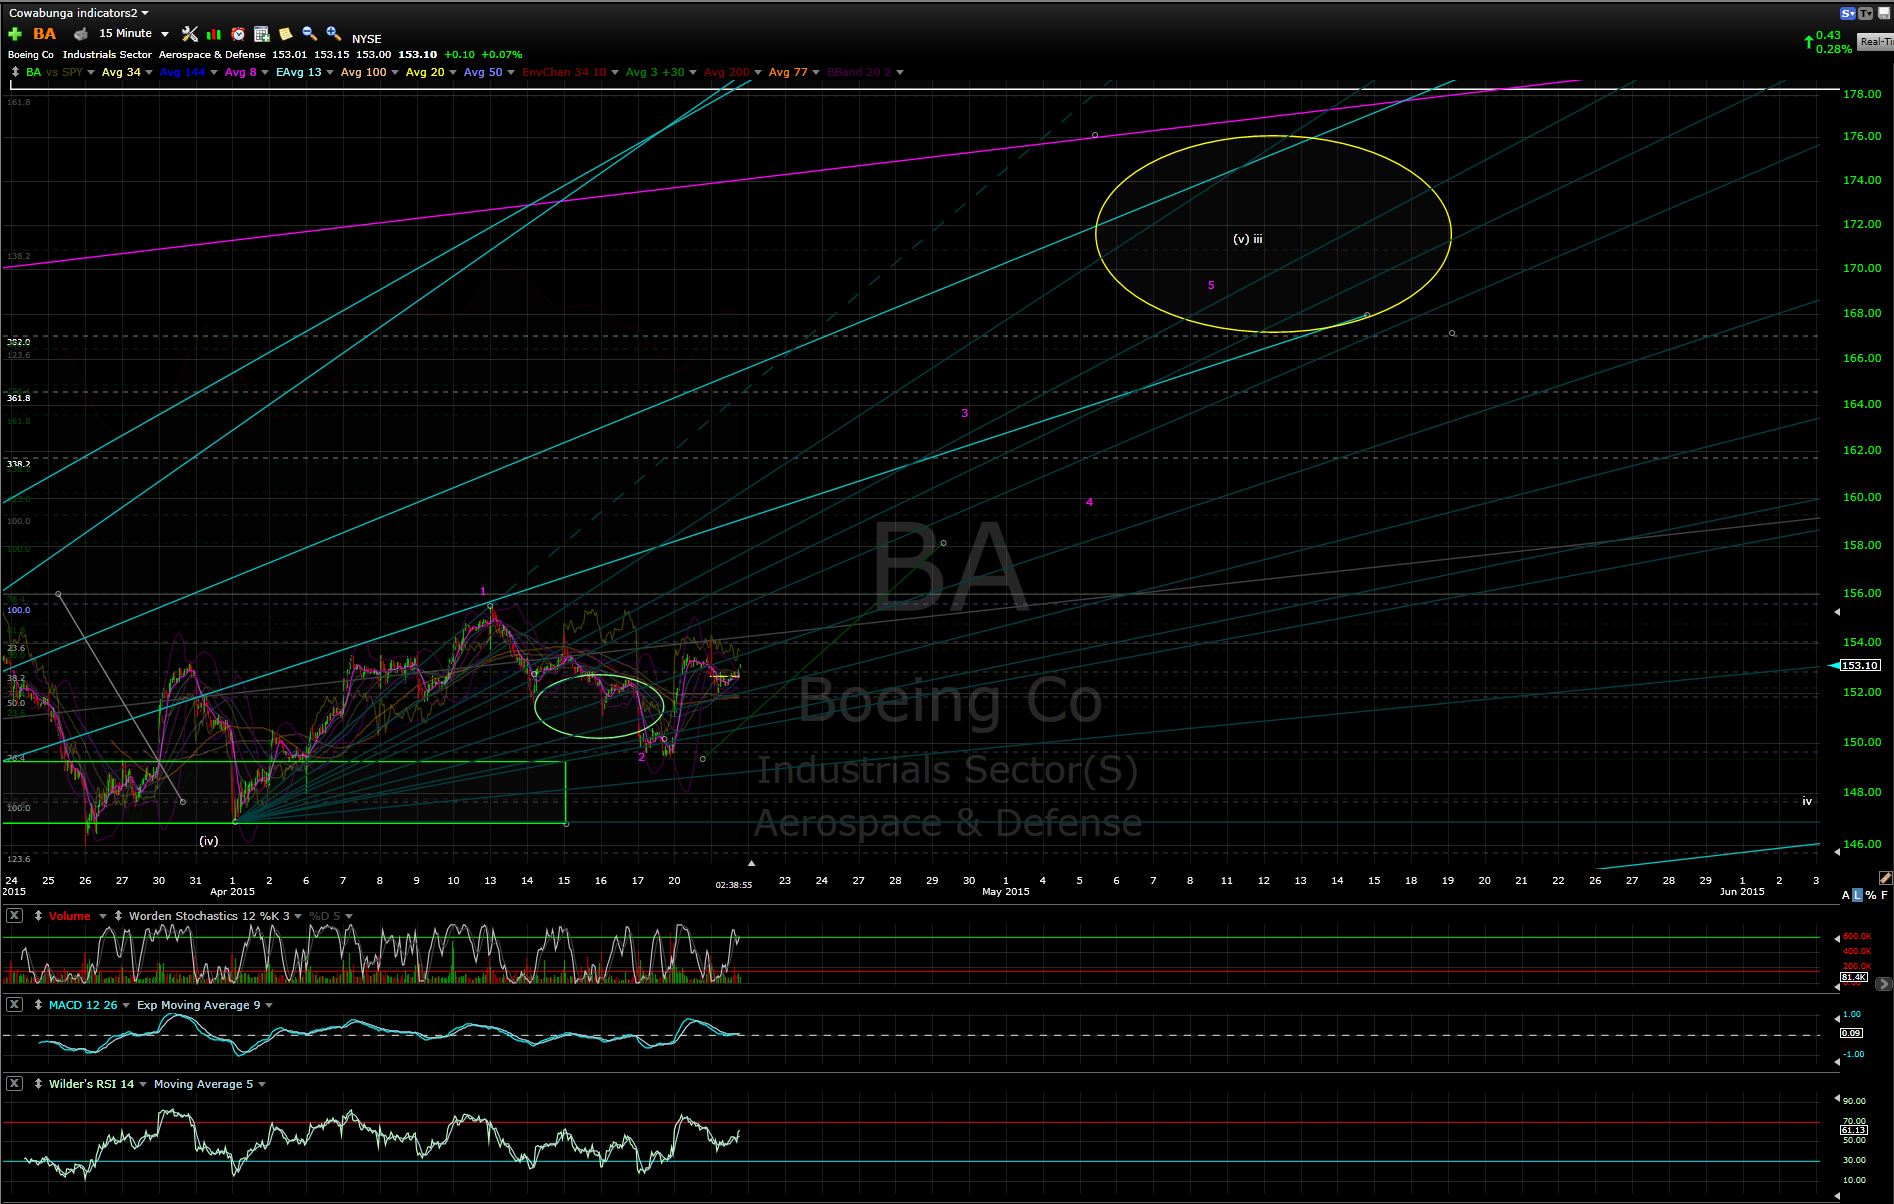Click the green-red bar chart style icon
Viewport: 1894px width, 1204px height.
[214, 34]
